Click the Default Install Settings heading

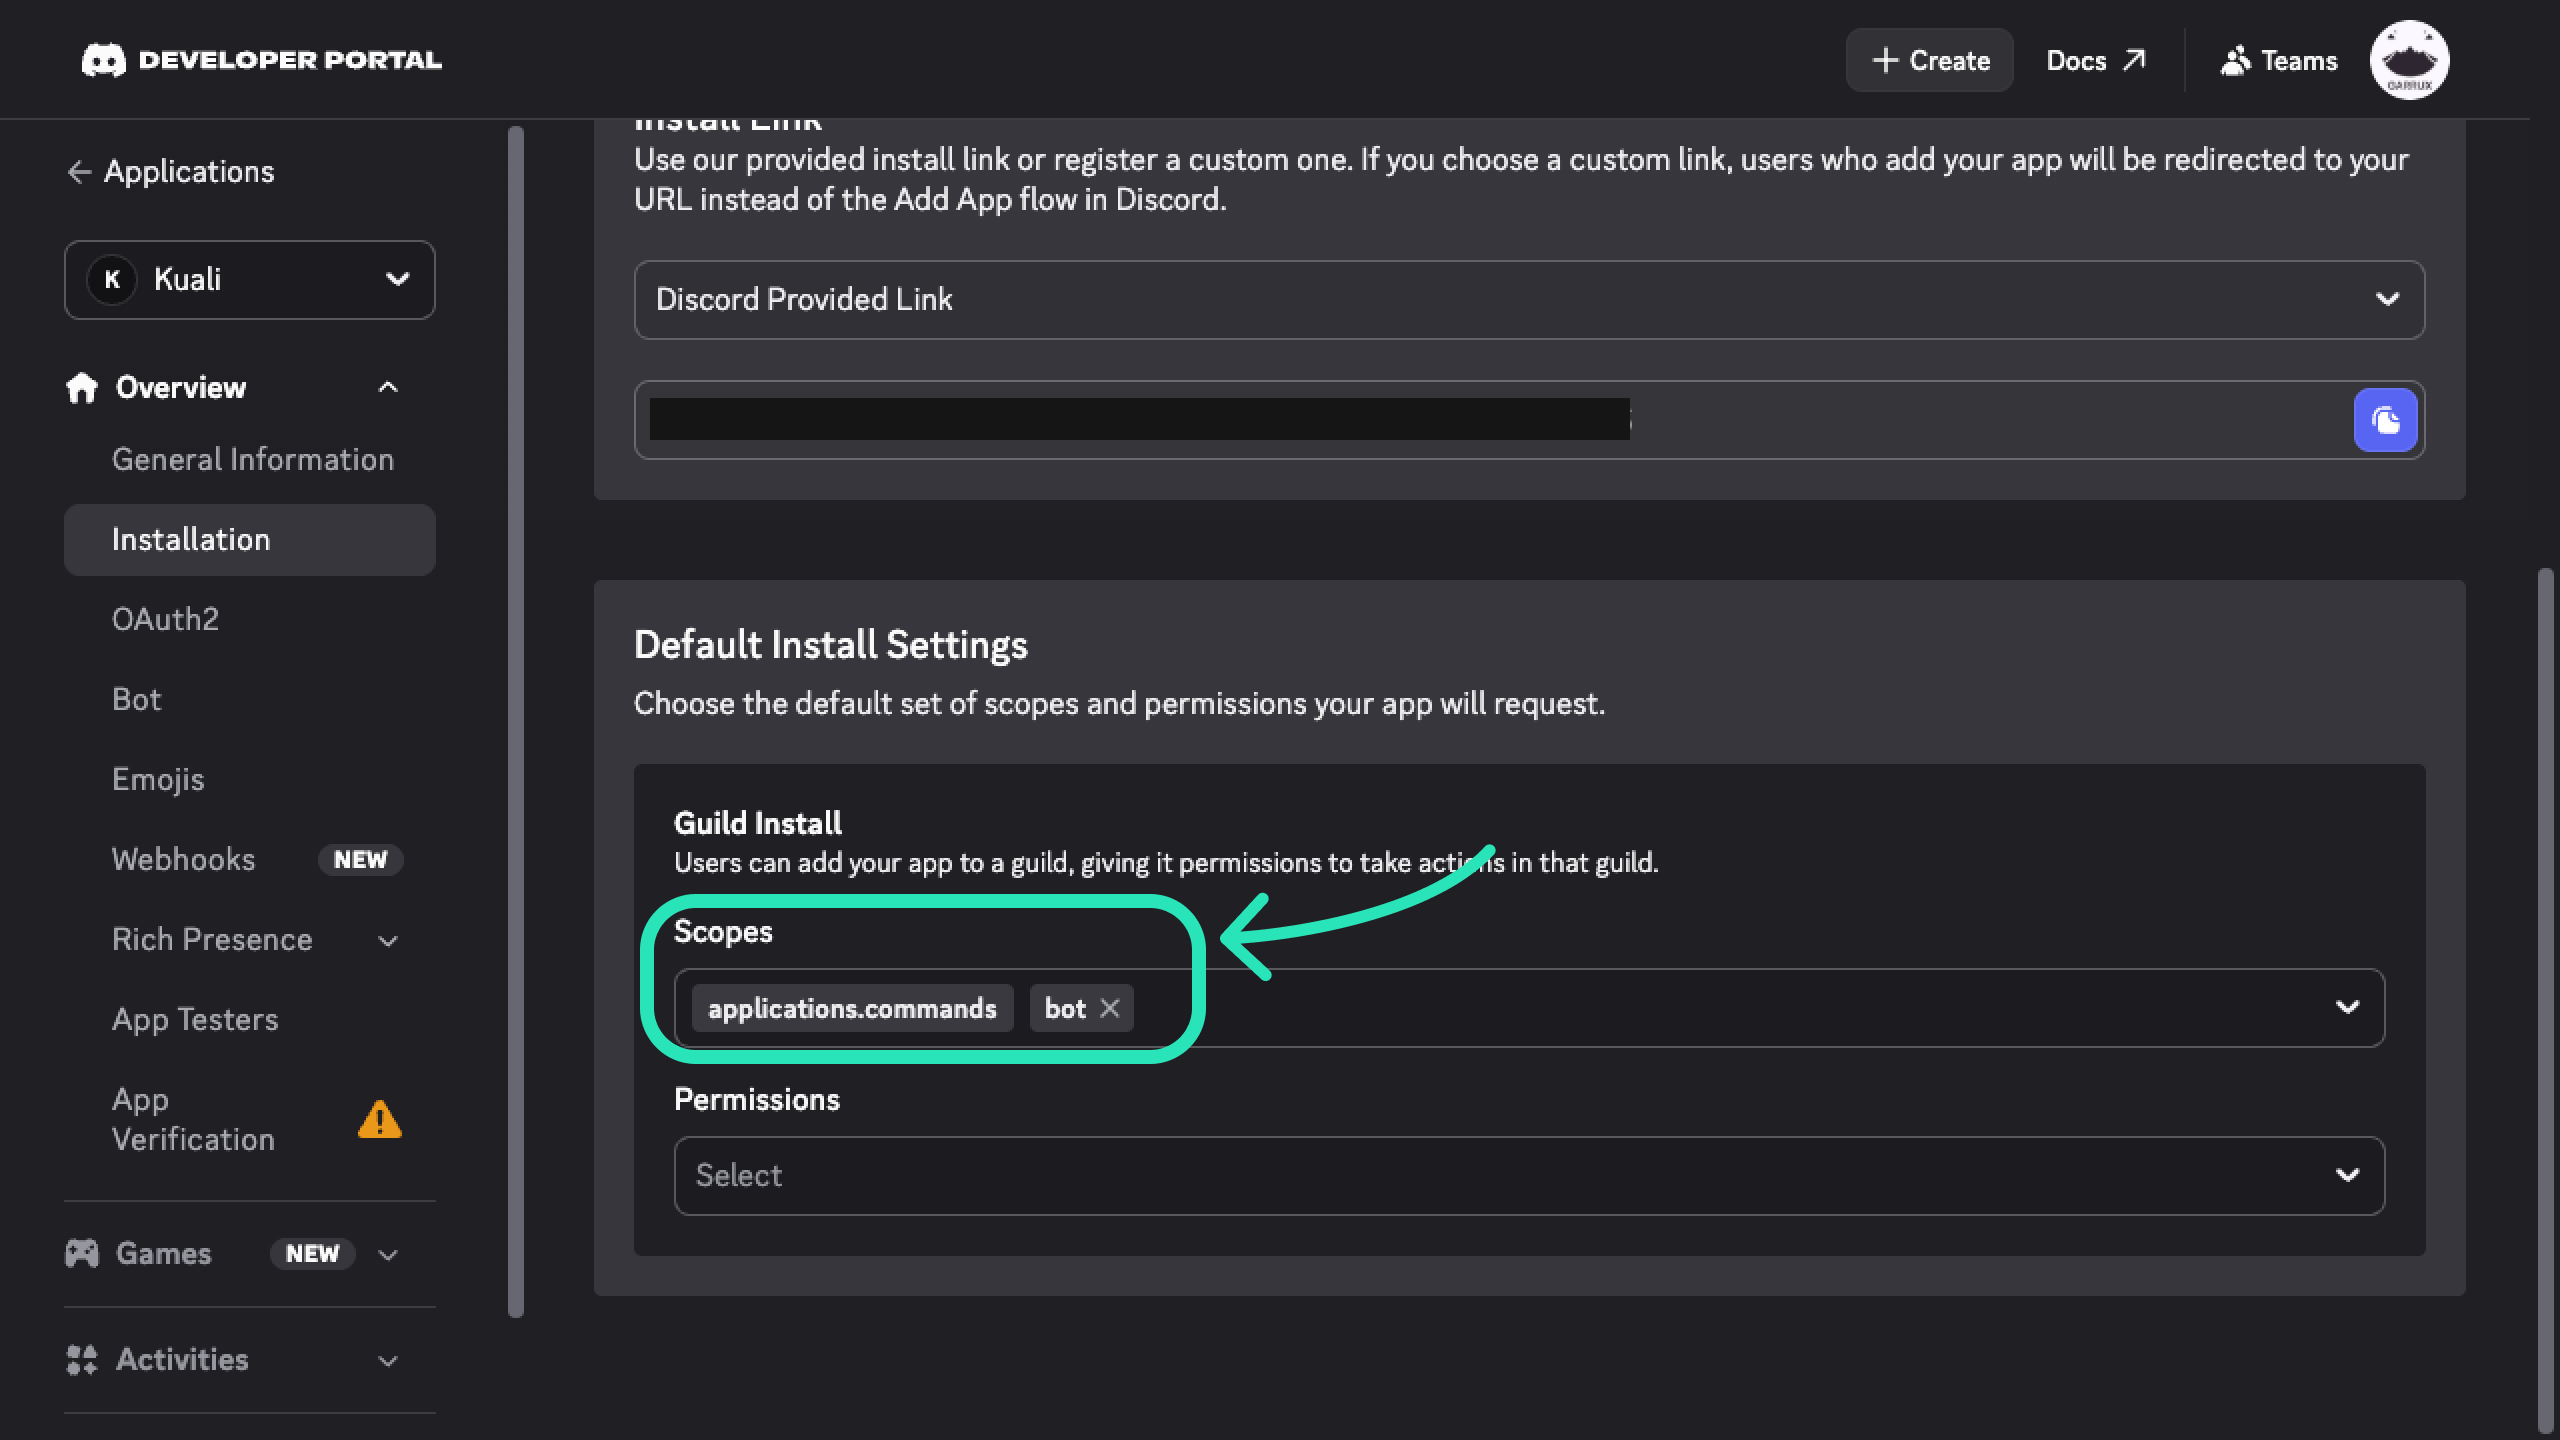(831, 645)
